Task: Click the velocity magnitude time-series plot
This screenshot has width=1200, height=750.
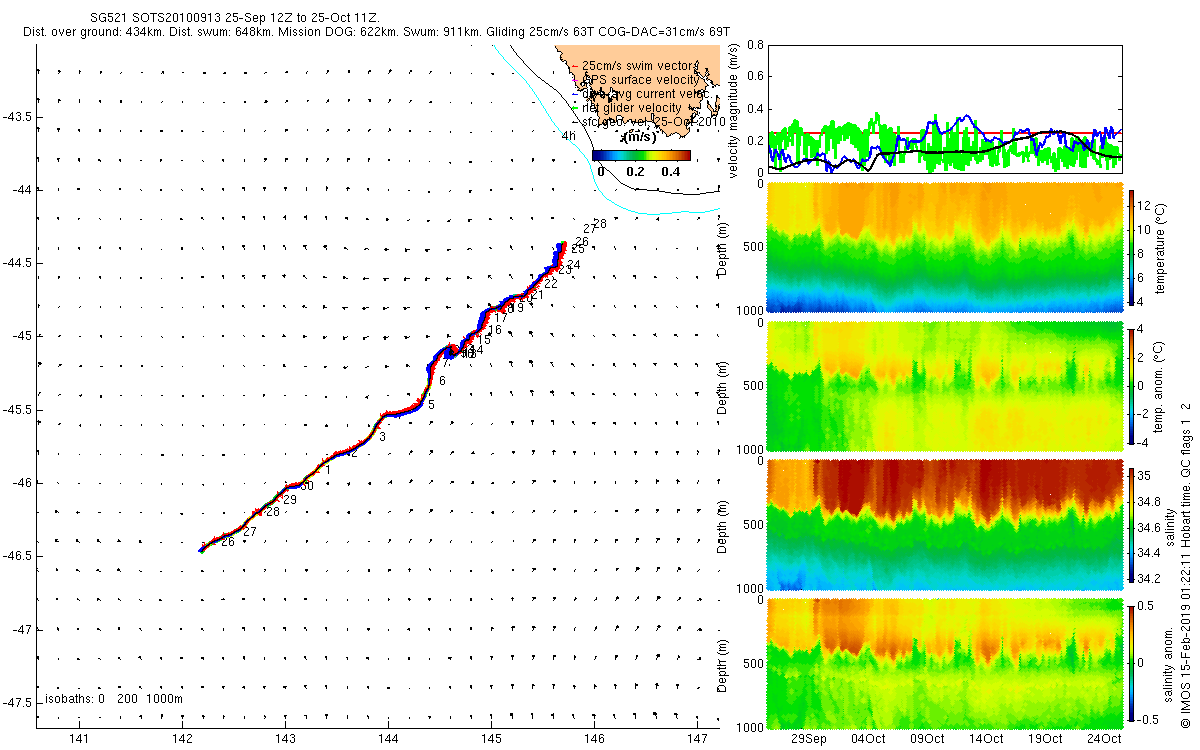Action: coord(944,108)
